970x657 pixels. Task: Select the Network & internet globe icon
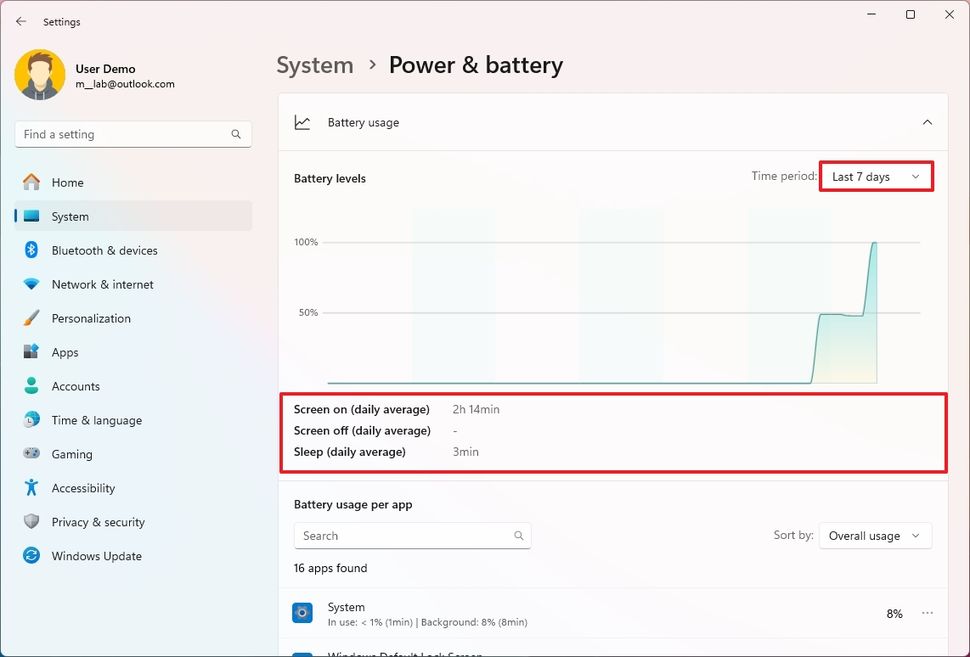click(30, 284)
